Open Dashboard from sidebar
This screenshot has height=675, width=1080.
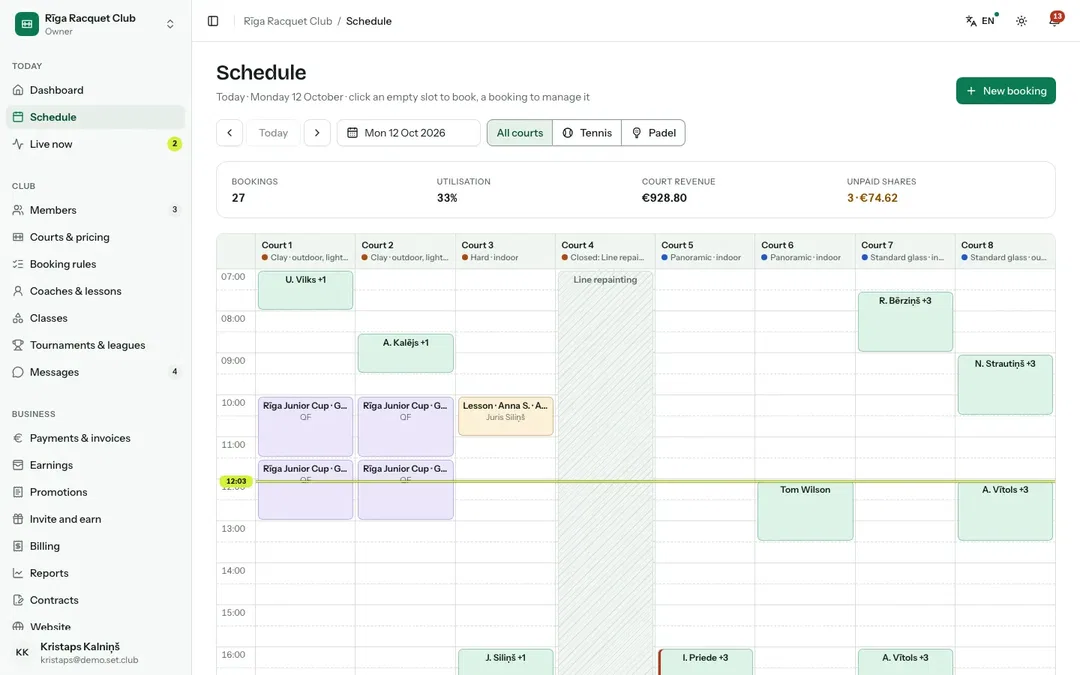(96, 90)
